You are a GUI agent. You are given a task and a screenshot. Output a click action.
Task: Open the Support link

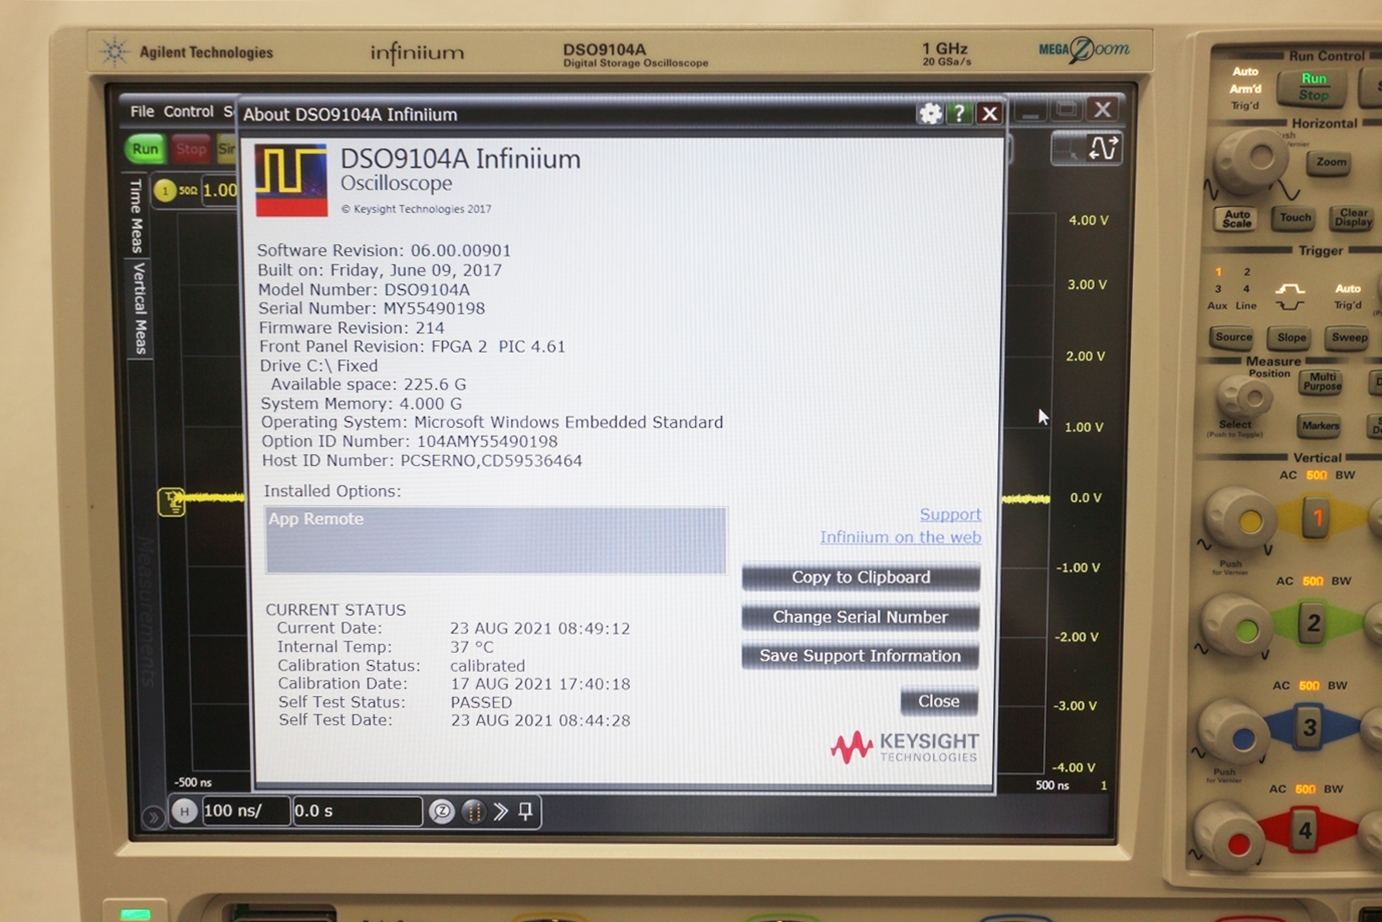(x=950, y=514)
